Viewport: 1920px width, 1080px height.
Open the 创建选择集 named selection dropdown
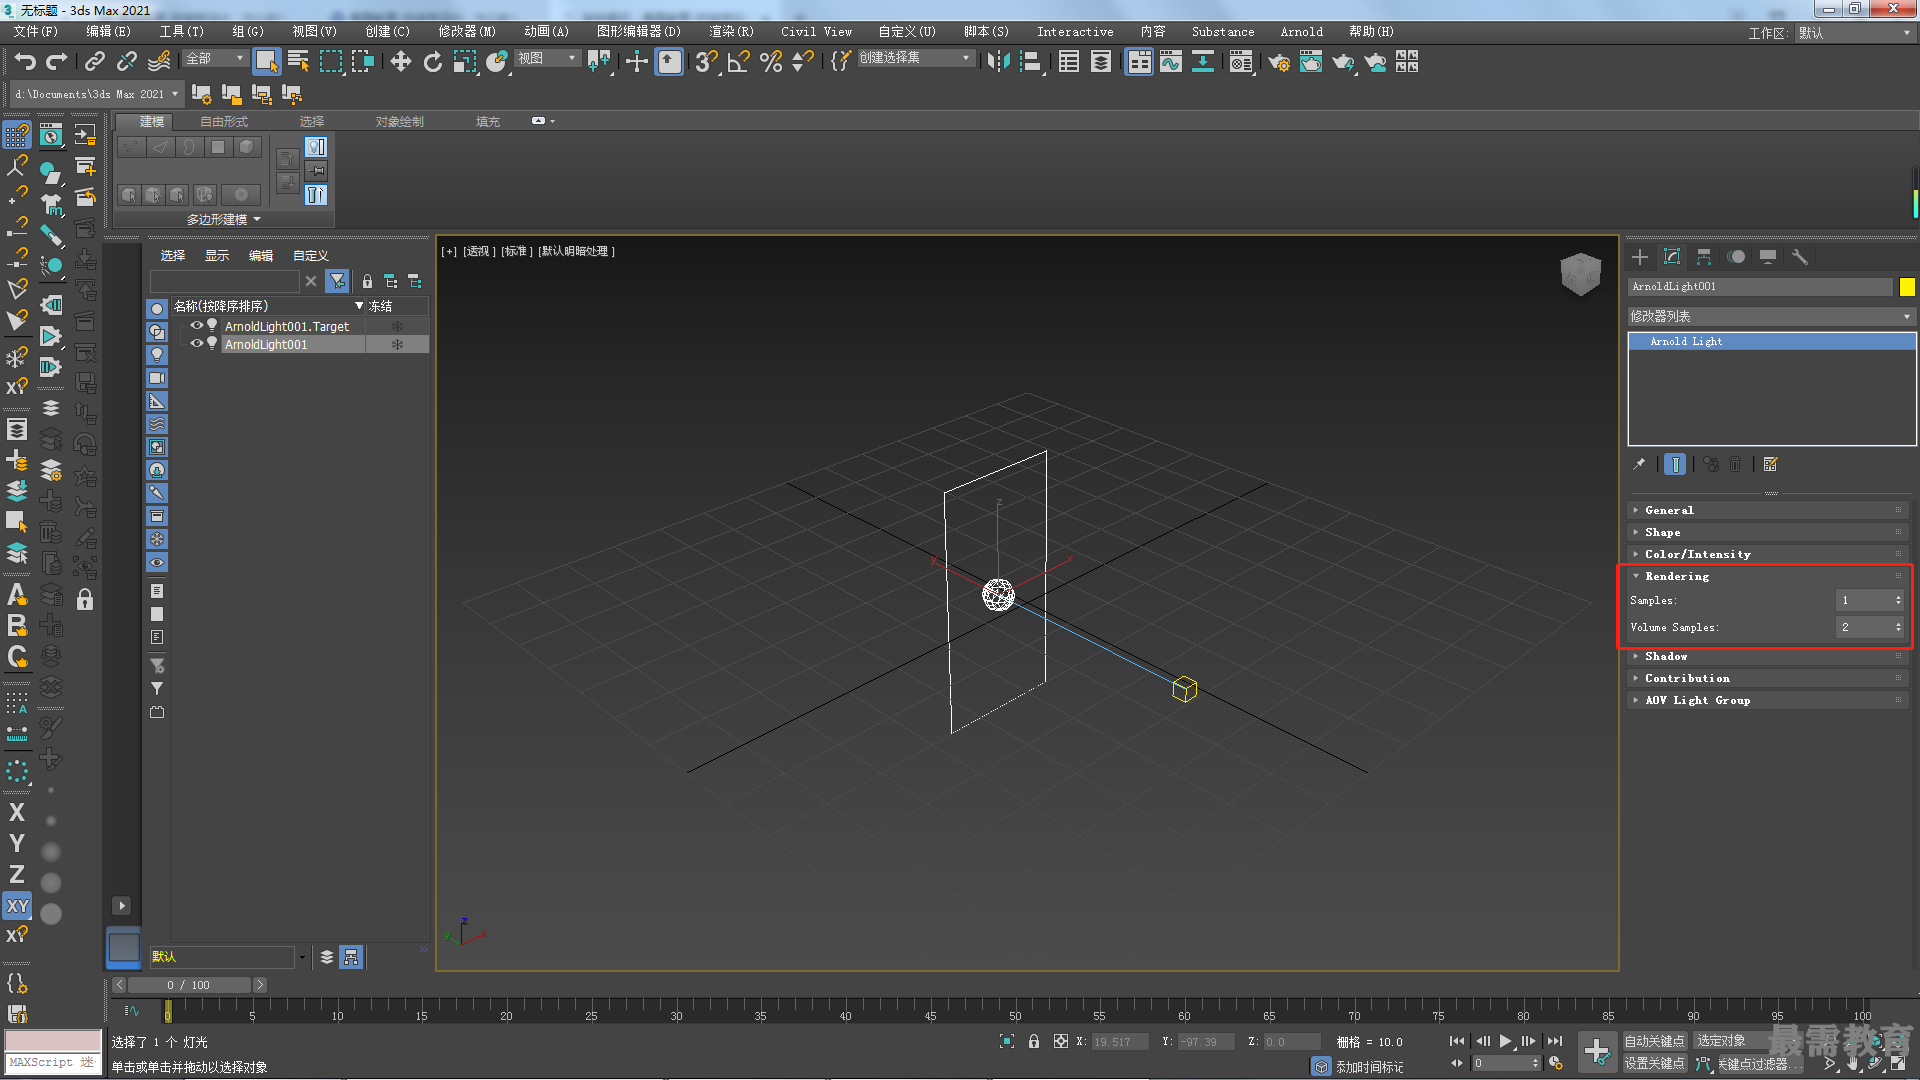(x=915, y=58)
